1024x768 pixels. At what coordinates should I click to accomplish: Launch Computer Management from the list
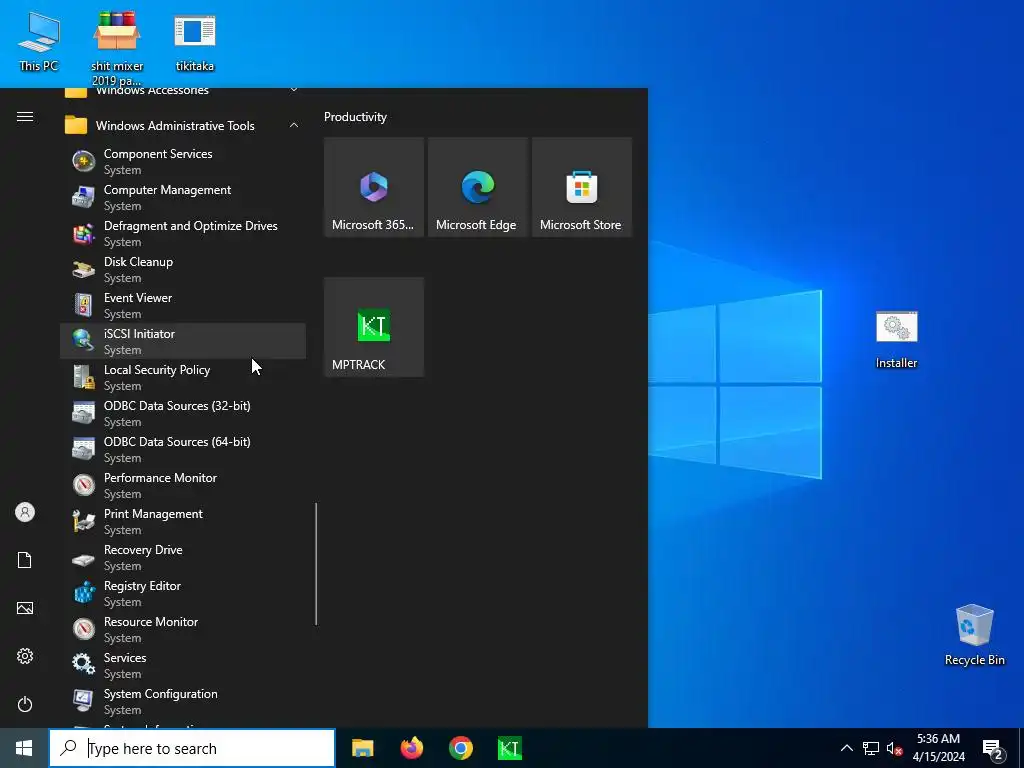[x=183, y=197]
